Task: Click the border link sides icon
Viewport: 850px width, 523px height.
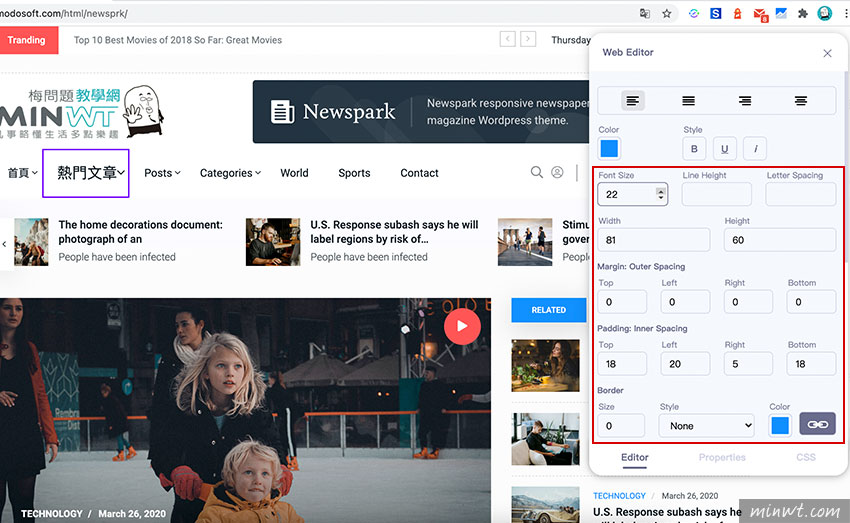Action: [x=817, y=424]
